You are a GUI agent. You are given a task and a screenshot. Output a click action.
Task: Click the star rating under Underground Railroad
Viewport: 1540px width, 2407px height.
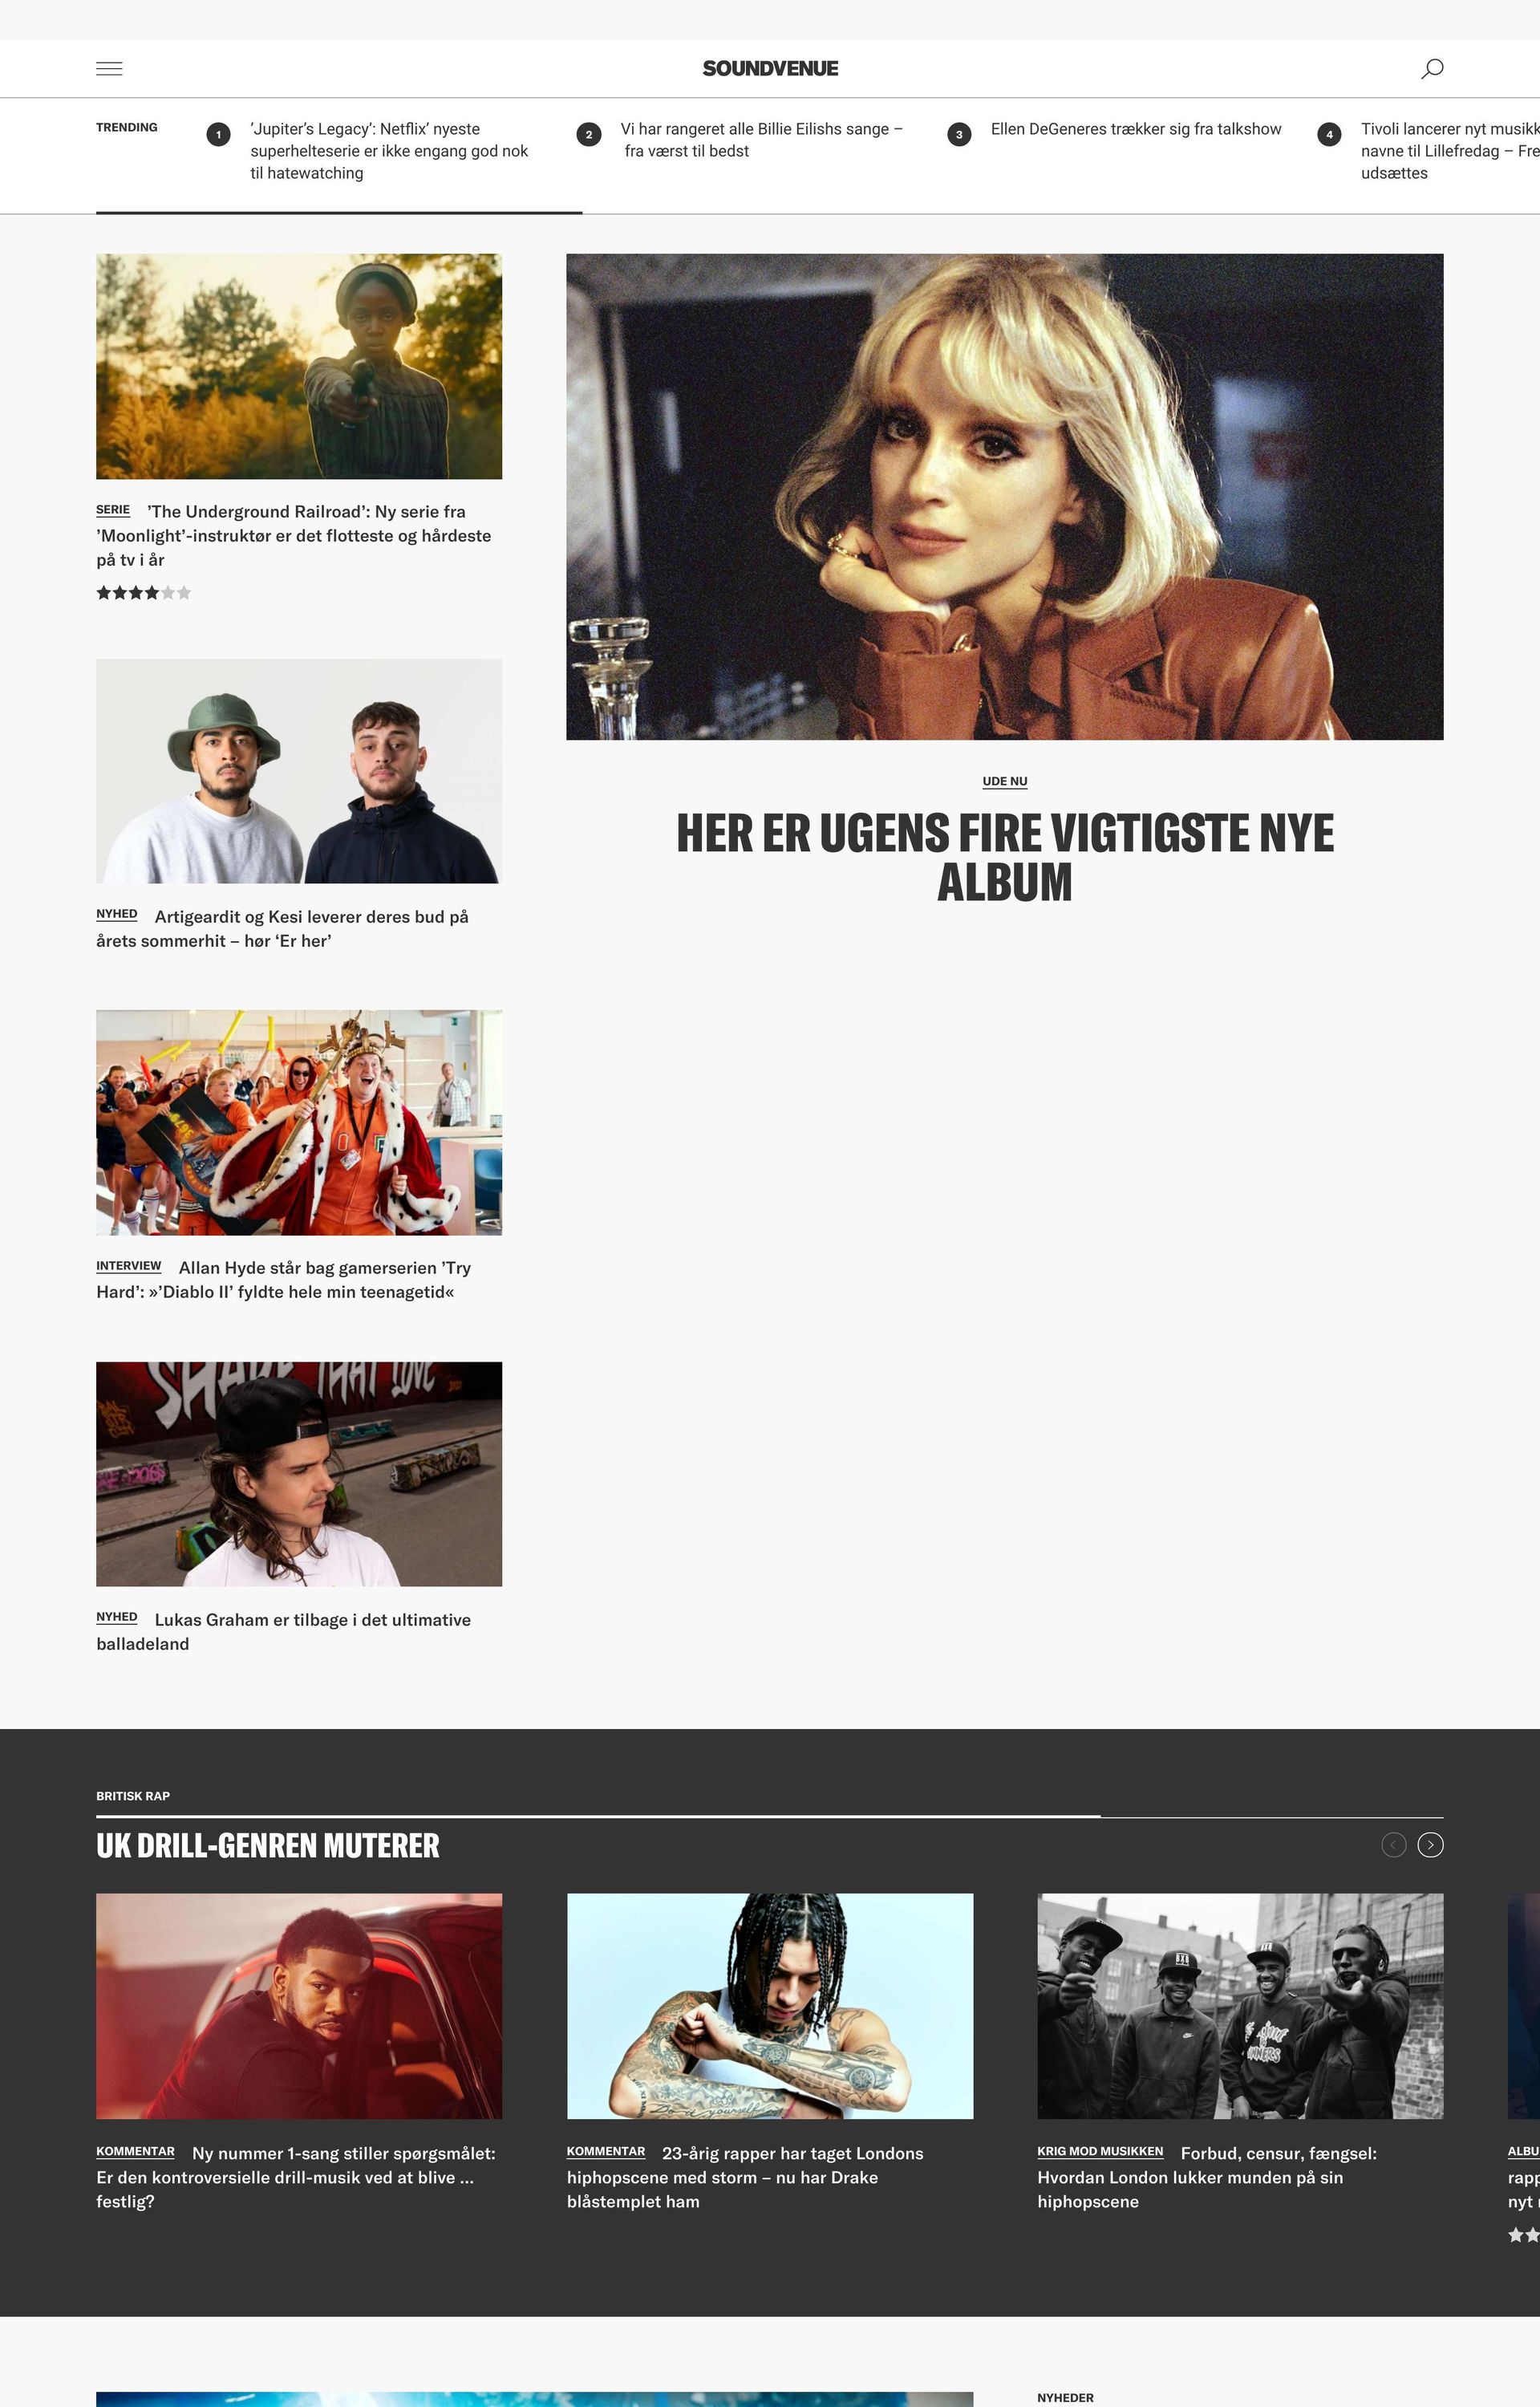pyautogui.click(x=143, y=593)
